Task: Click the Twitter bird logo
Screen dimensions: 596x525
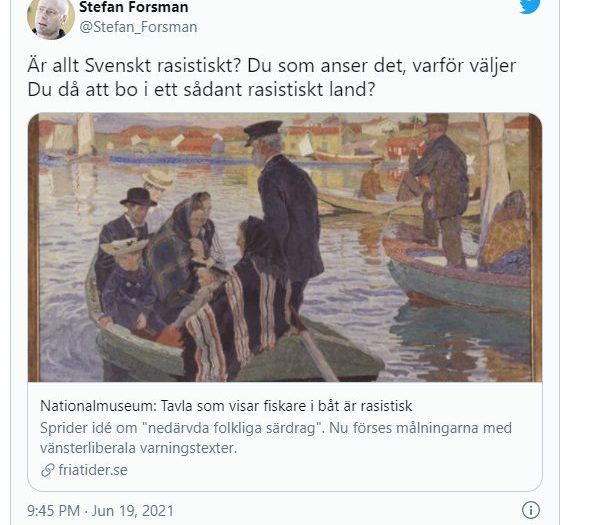Action: click(529, 6)
